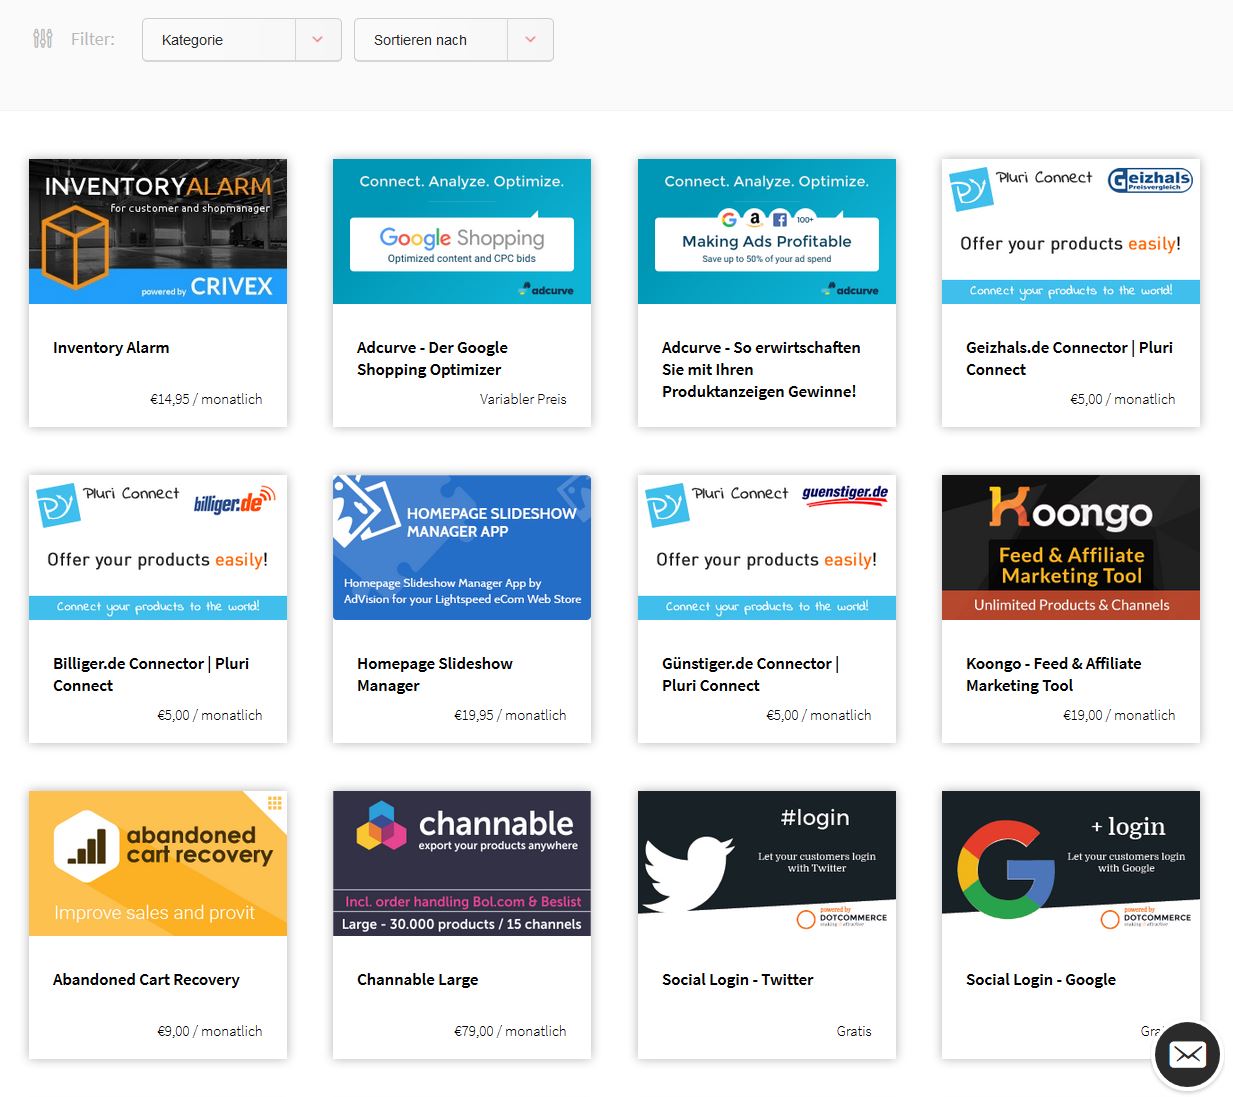
Task: Click the Günstiger.de Connector price €5,00 / monatlich
Action: pos(819,715)
